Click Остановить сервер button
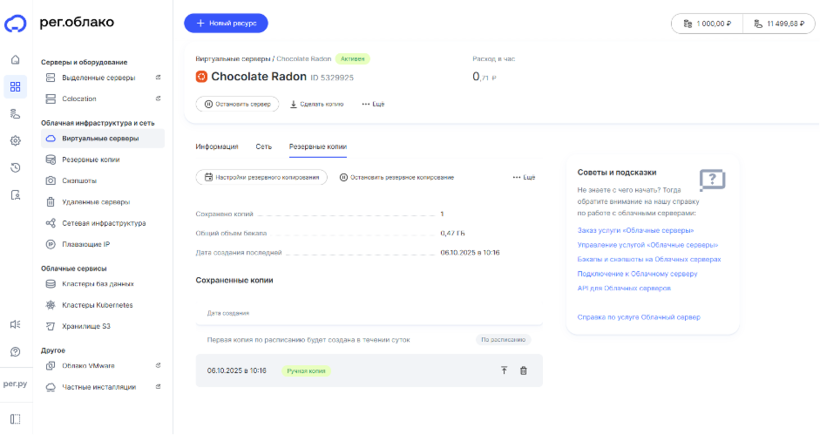This screenshot has height=435, width=820. [x=236, y=104]
